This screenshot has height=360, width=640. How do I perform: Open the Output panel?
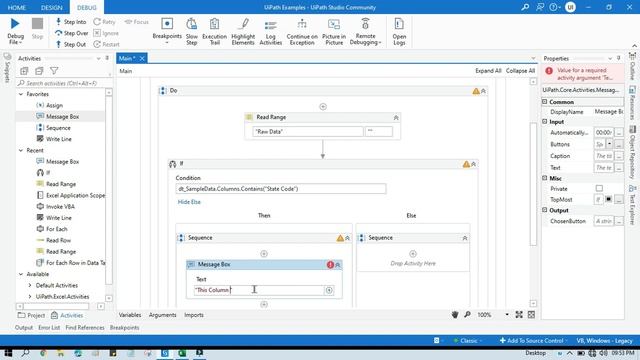tap(24, 328)
